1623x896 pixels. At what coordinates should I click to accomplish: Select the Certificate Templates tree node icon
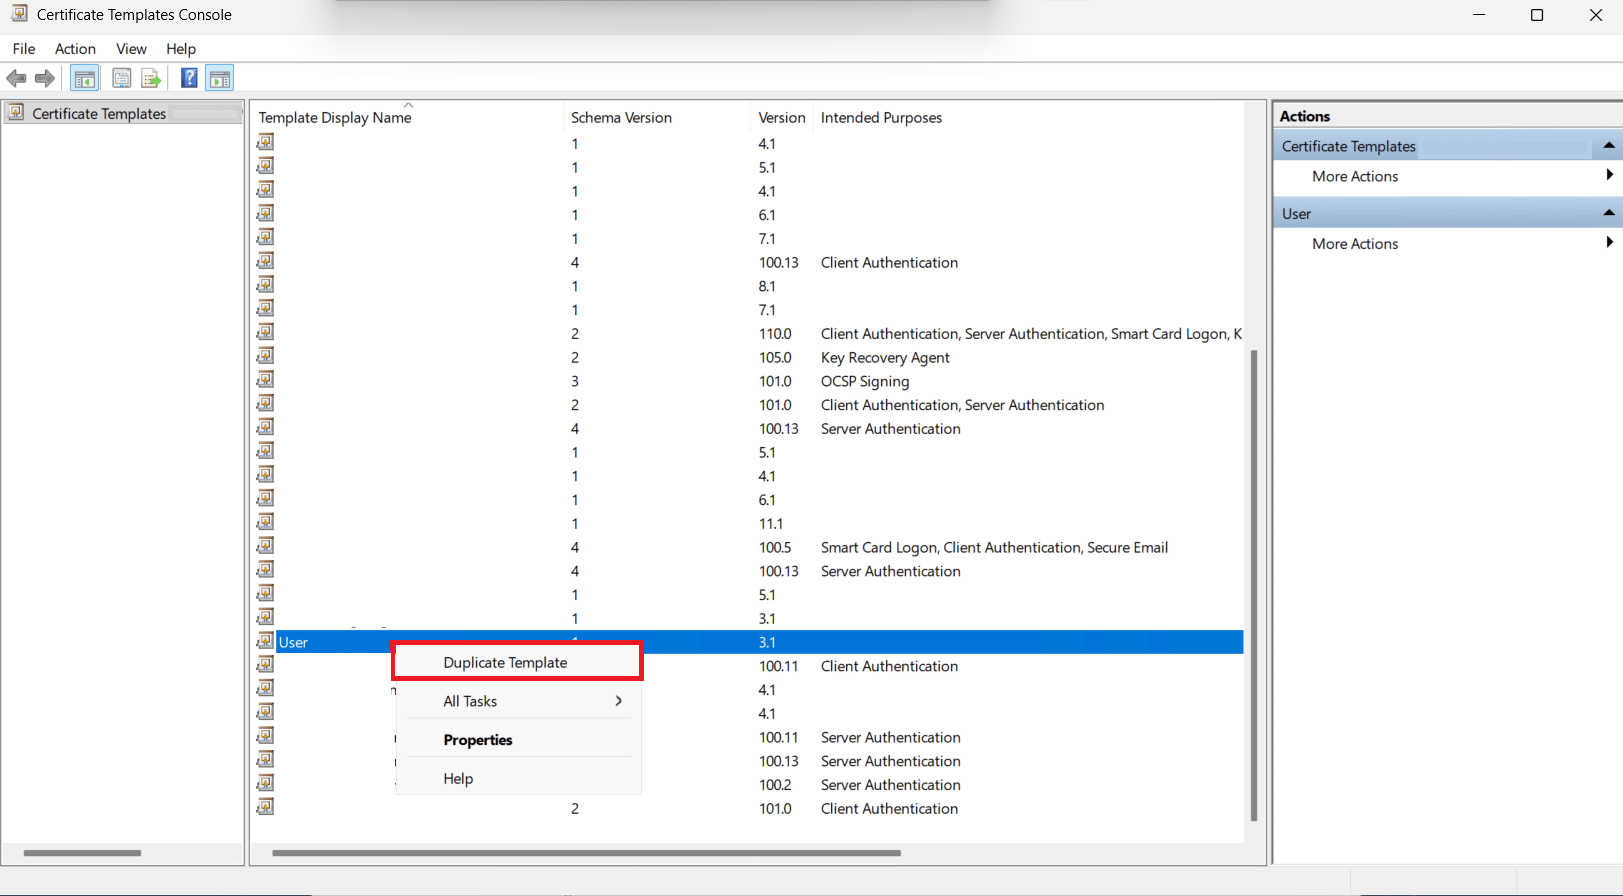(16, 113)
